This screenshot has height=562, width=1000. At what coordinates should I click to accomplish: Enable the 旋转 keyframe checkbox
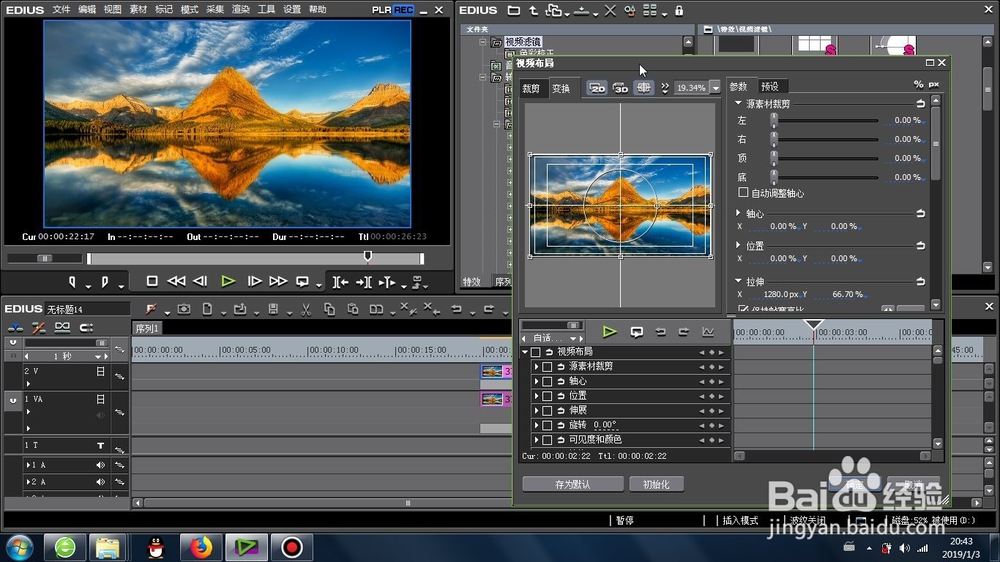click(x=547, y=425)
